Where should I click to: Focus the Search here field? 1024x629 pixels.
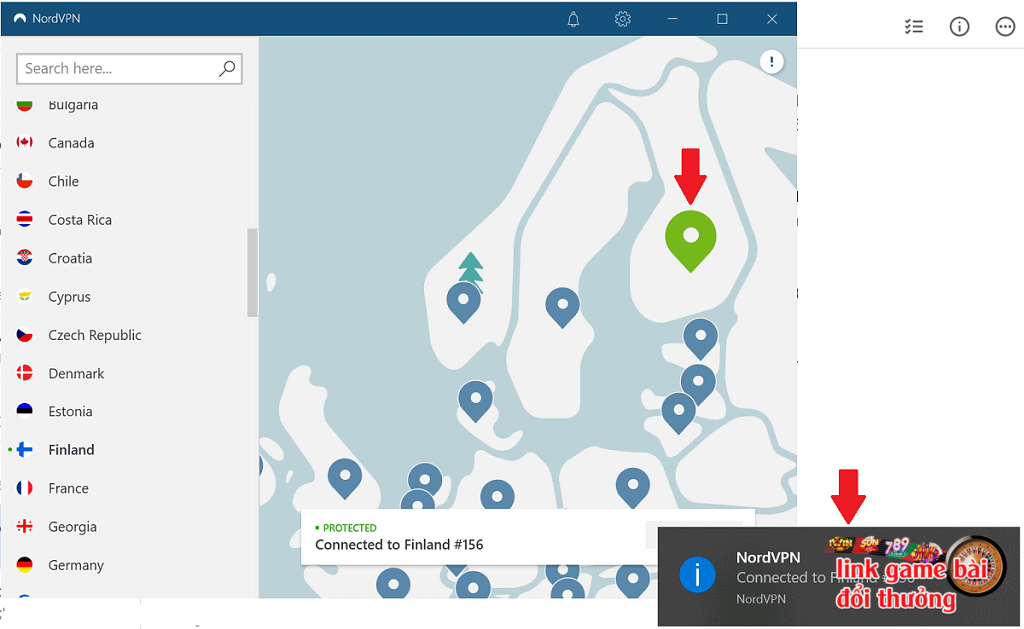coord(129,69)
